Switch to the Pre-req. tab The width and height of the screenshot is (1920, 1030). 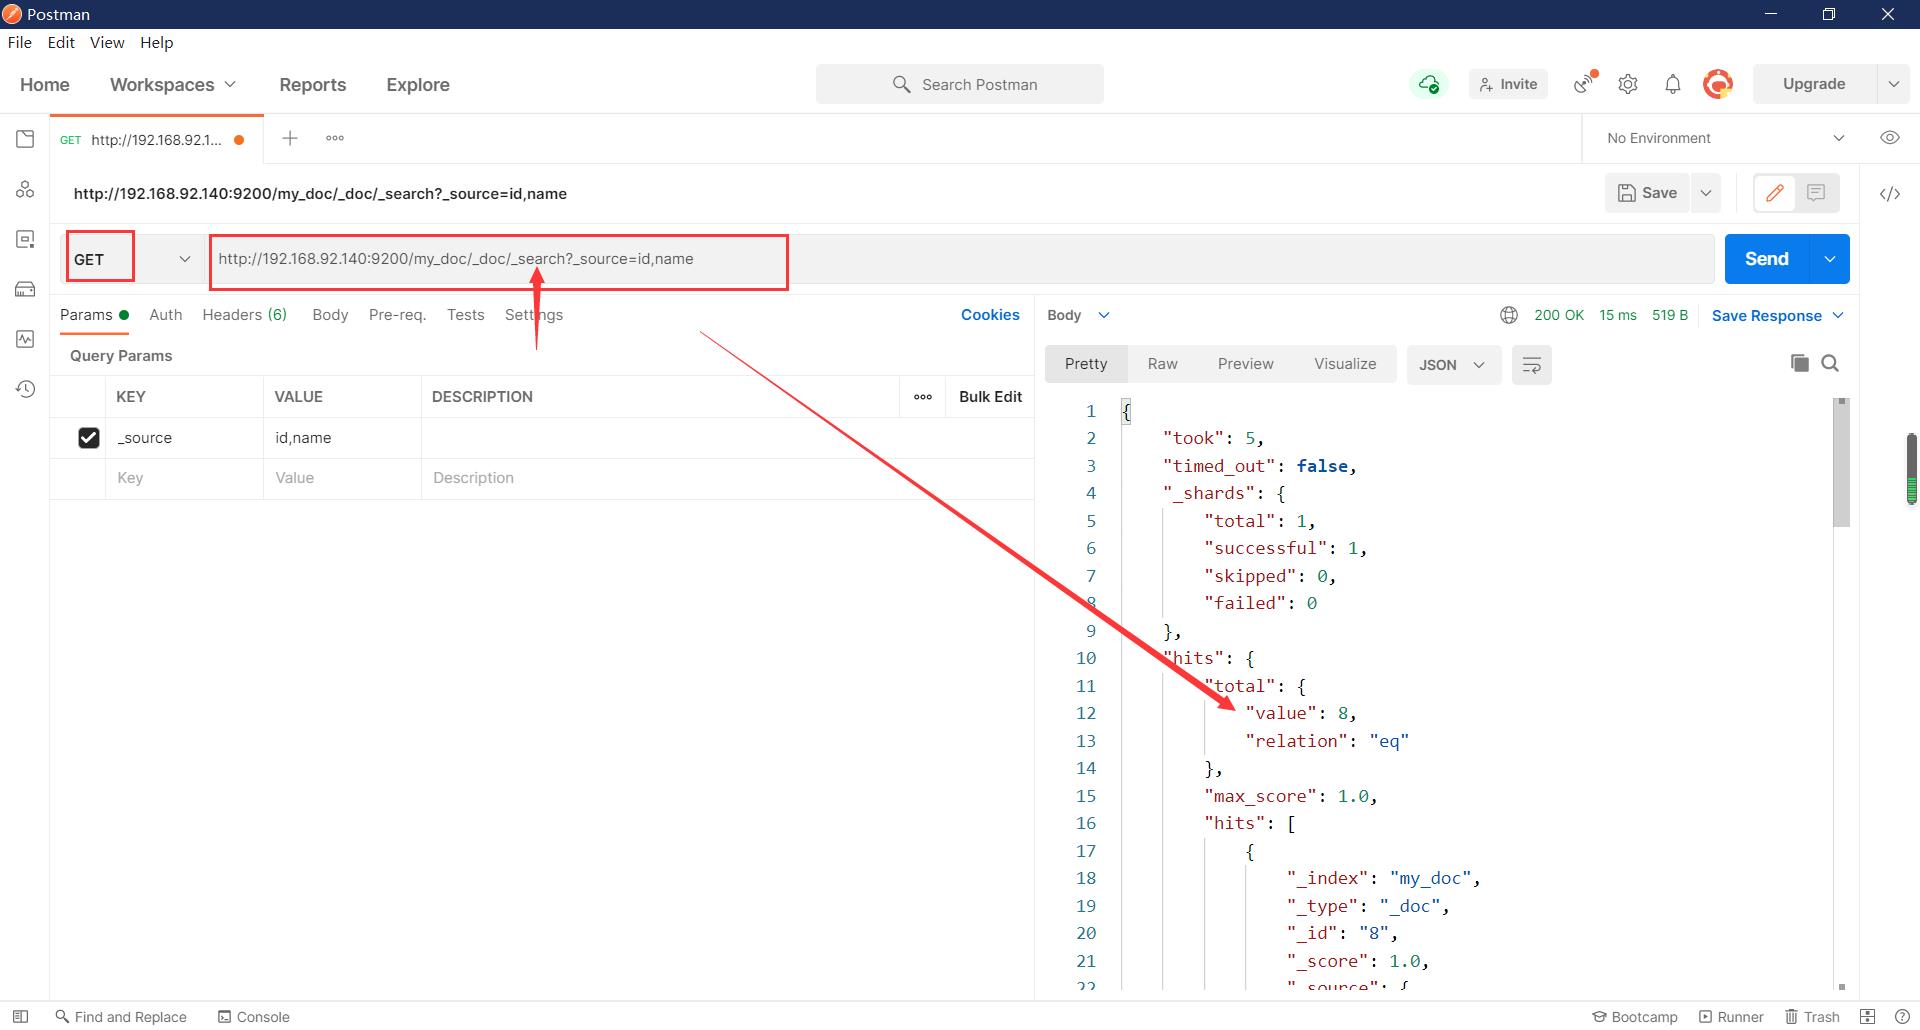(x=397, y=315)
